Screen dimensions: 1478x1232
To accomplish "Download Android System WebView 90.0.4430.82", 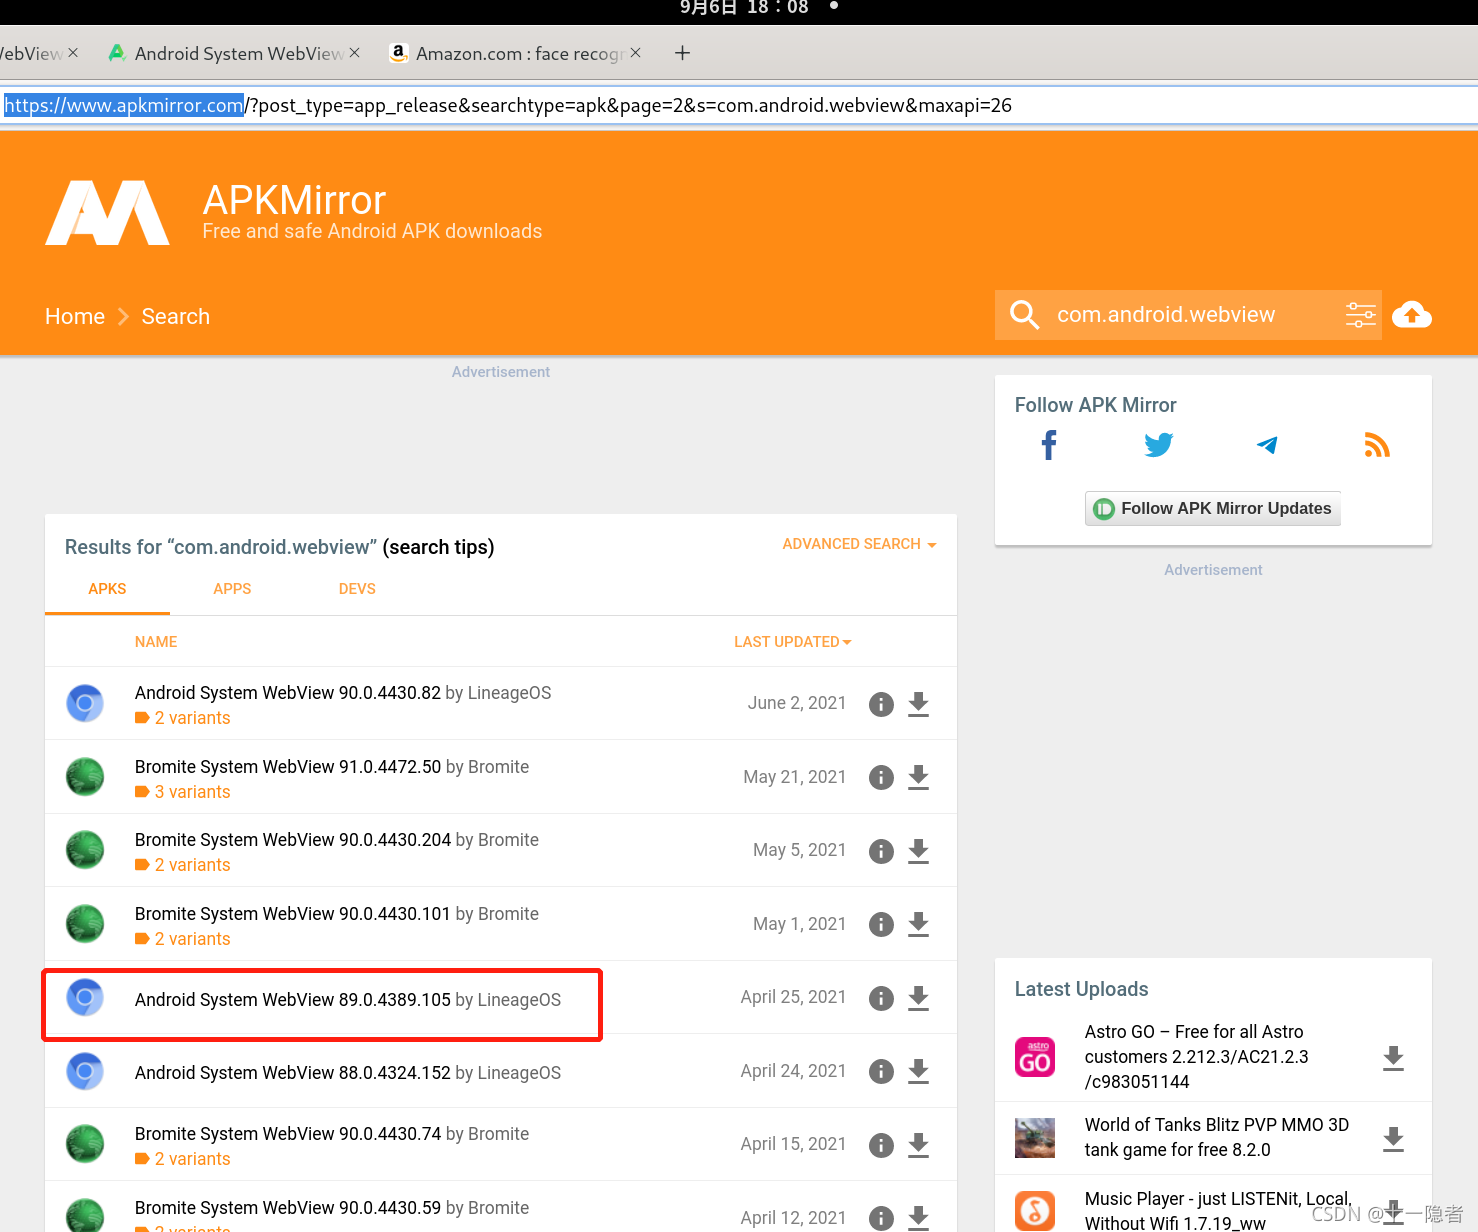I will coord(919,704).
